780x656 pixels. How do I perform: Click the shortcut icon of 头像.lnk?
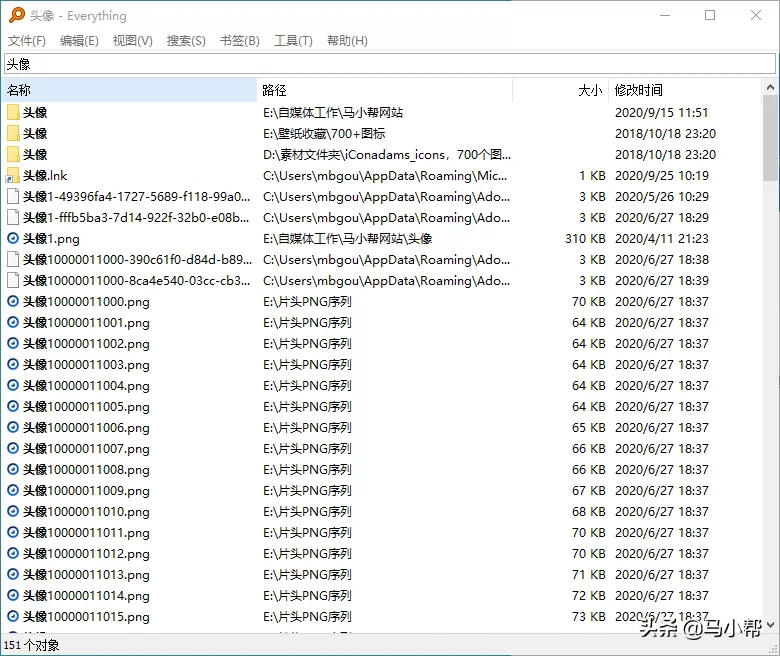13,176
